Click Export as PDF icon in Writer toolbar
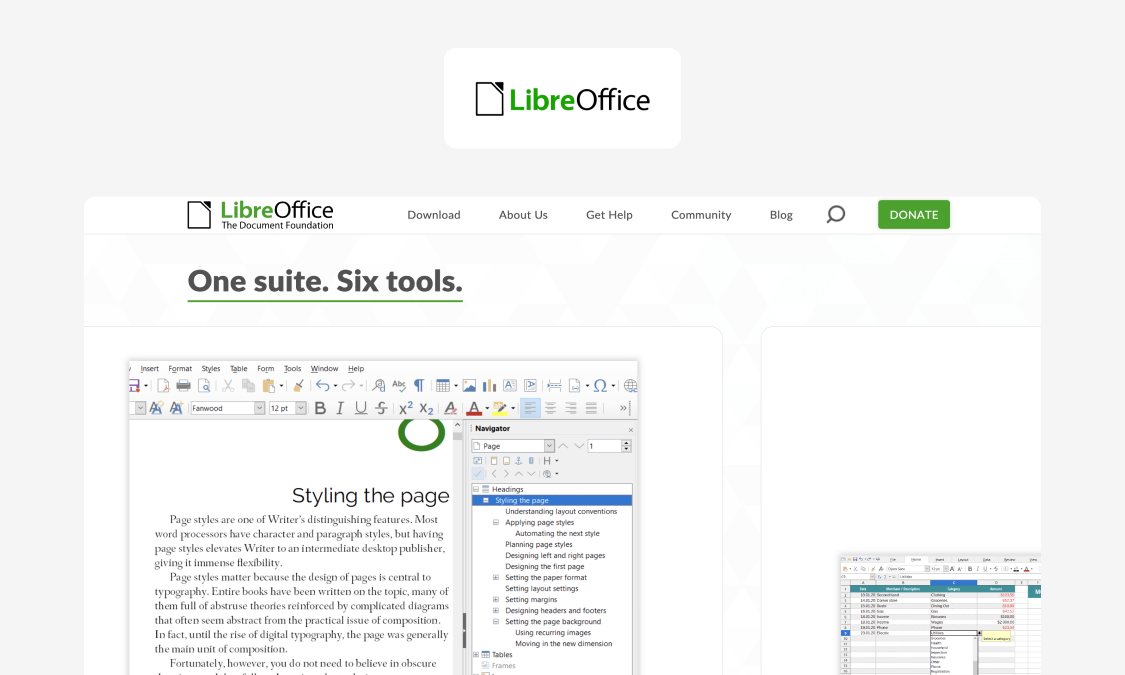 pyautogui.click(x=163, y=385)
